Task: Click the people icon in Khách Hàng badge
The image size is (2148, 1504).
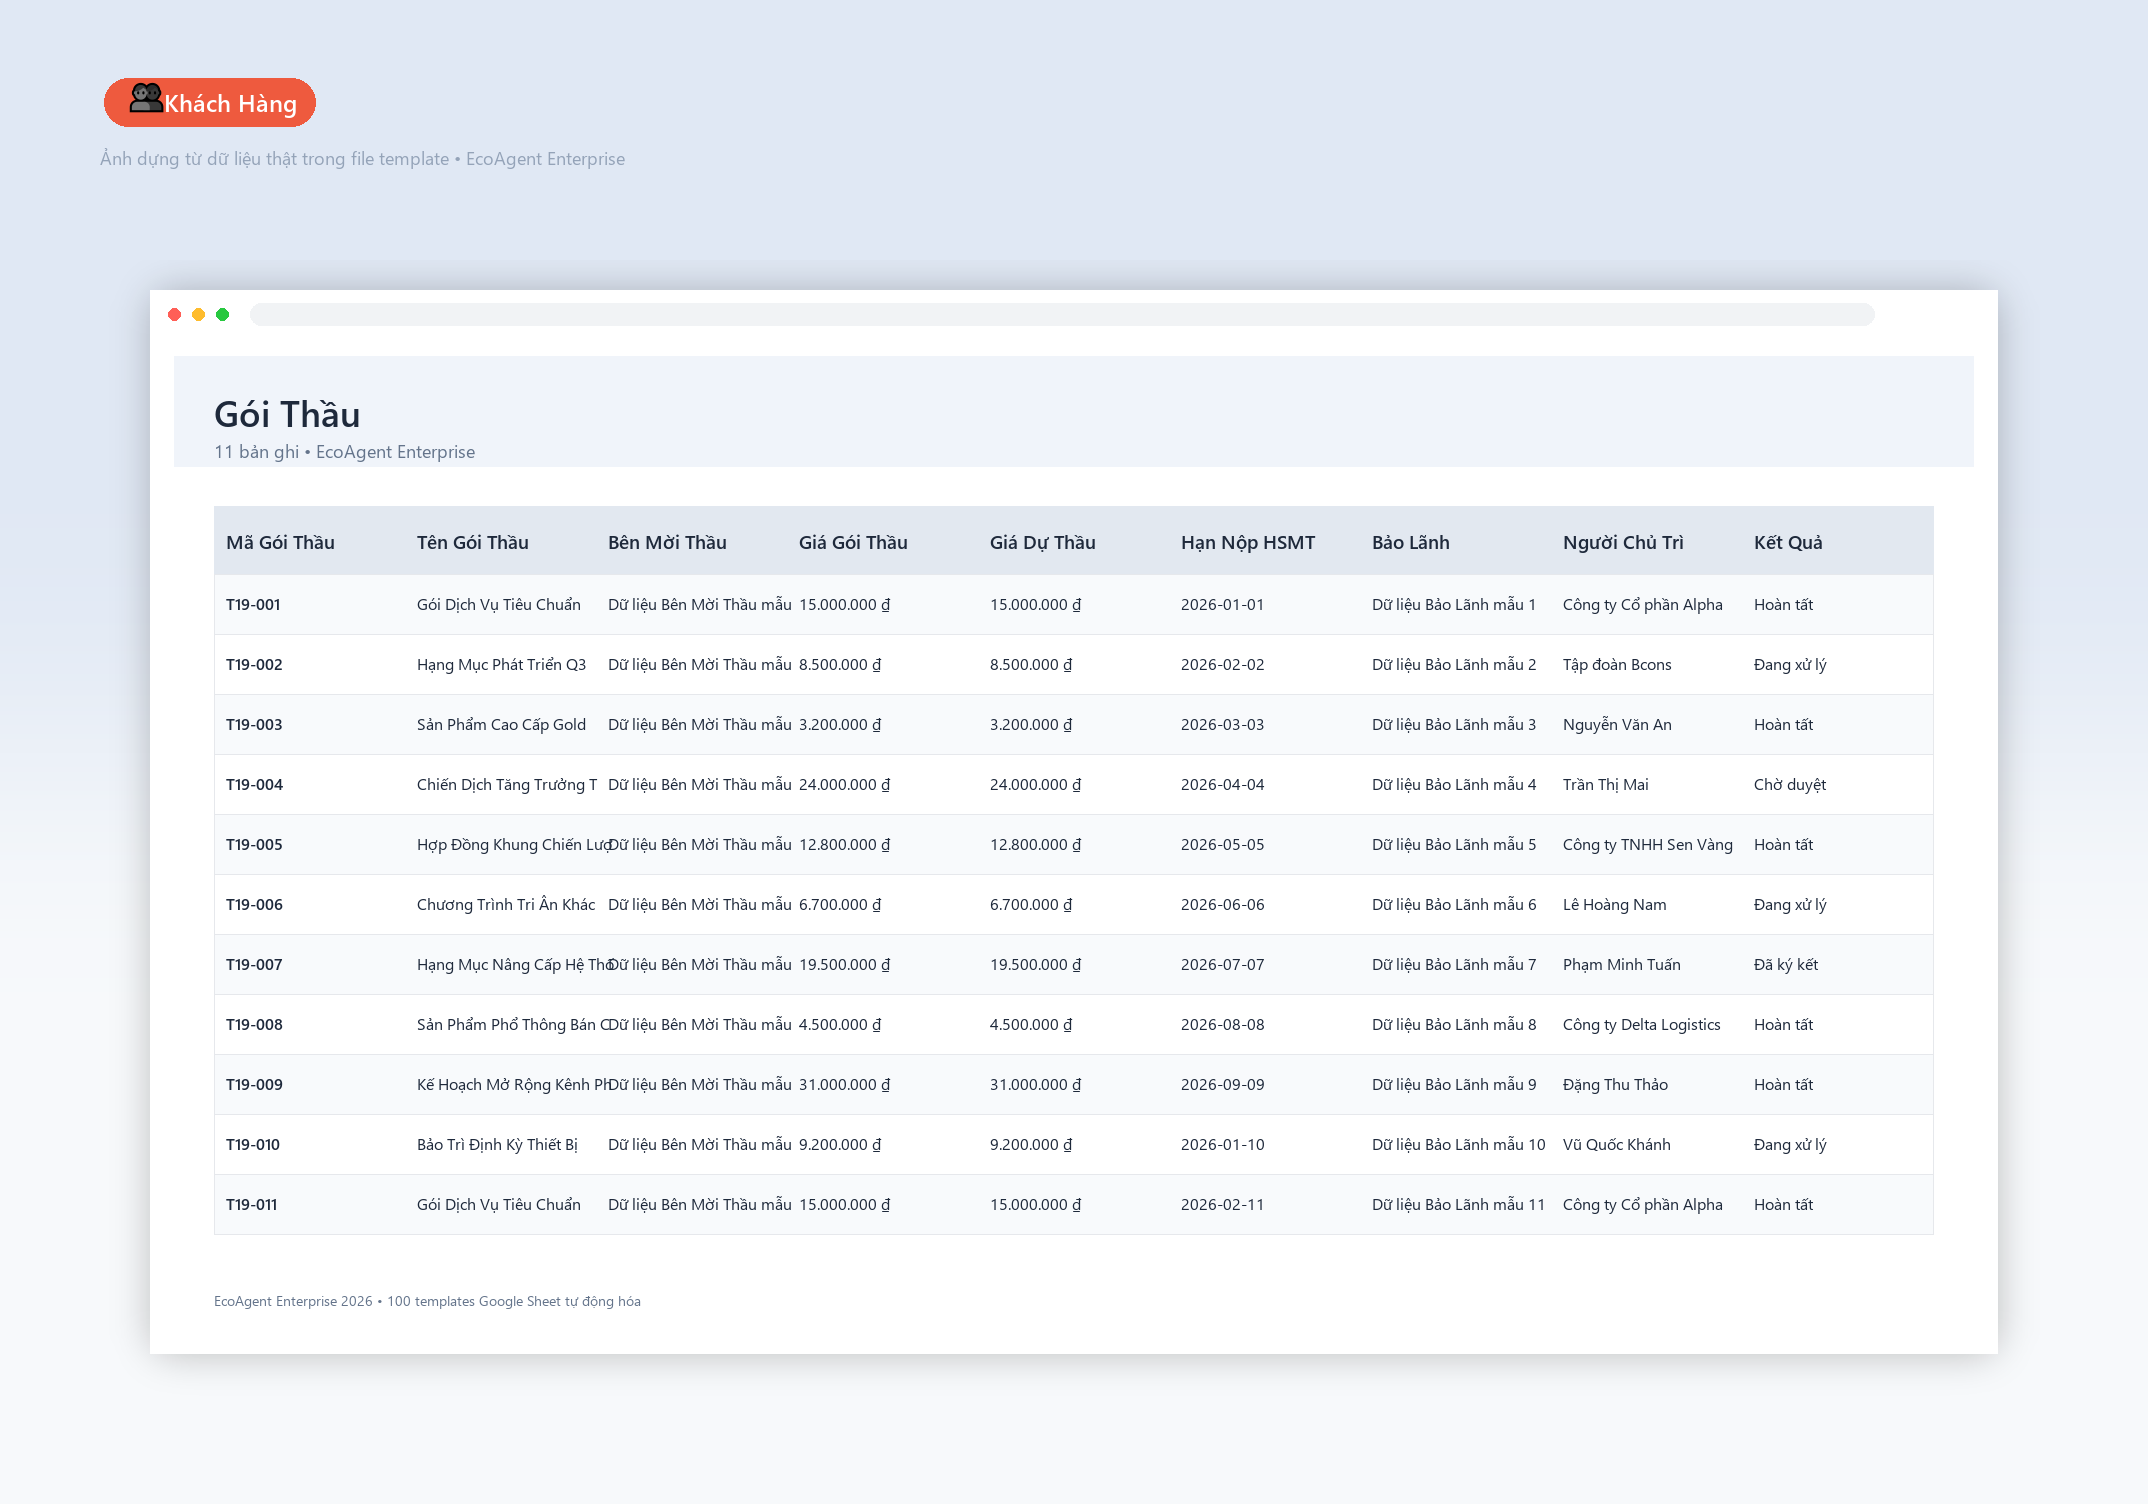Action: click(146, 98)
